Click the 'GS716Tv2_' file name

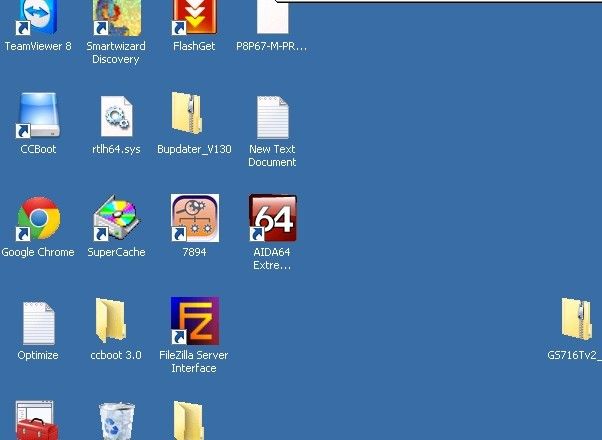(x=574, y=355)
